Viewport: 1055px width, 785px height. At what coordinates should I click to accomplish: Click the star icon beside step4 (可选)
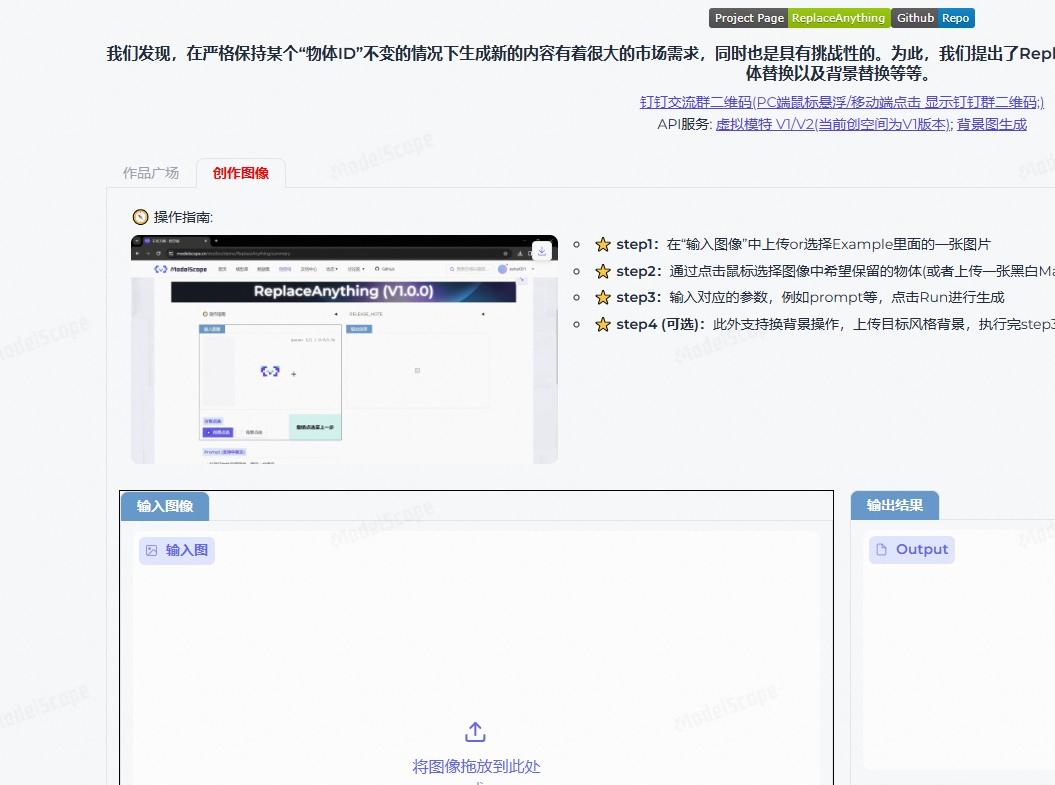tap(603, 324)
